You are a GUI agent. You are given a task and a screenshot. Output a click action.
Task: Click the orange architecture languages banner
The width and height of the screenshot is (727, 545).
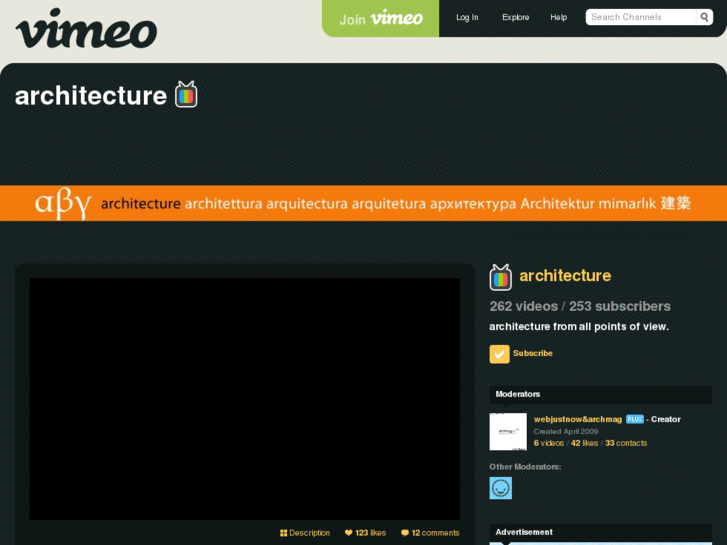pyautogui.click(x=364, y=203)
